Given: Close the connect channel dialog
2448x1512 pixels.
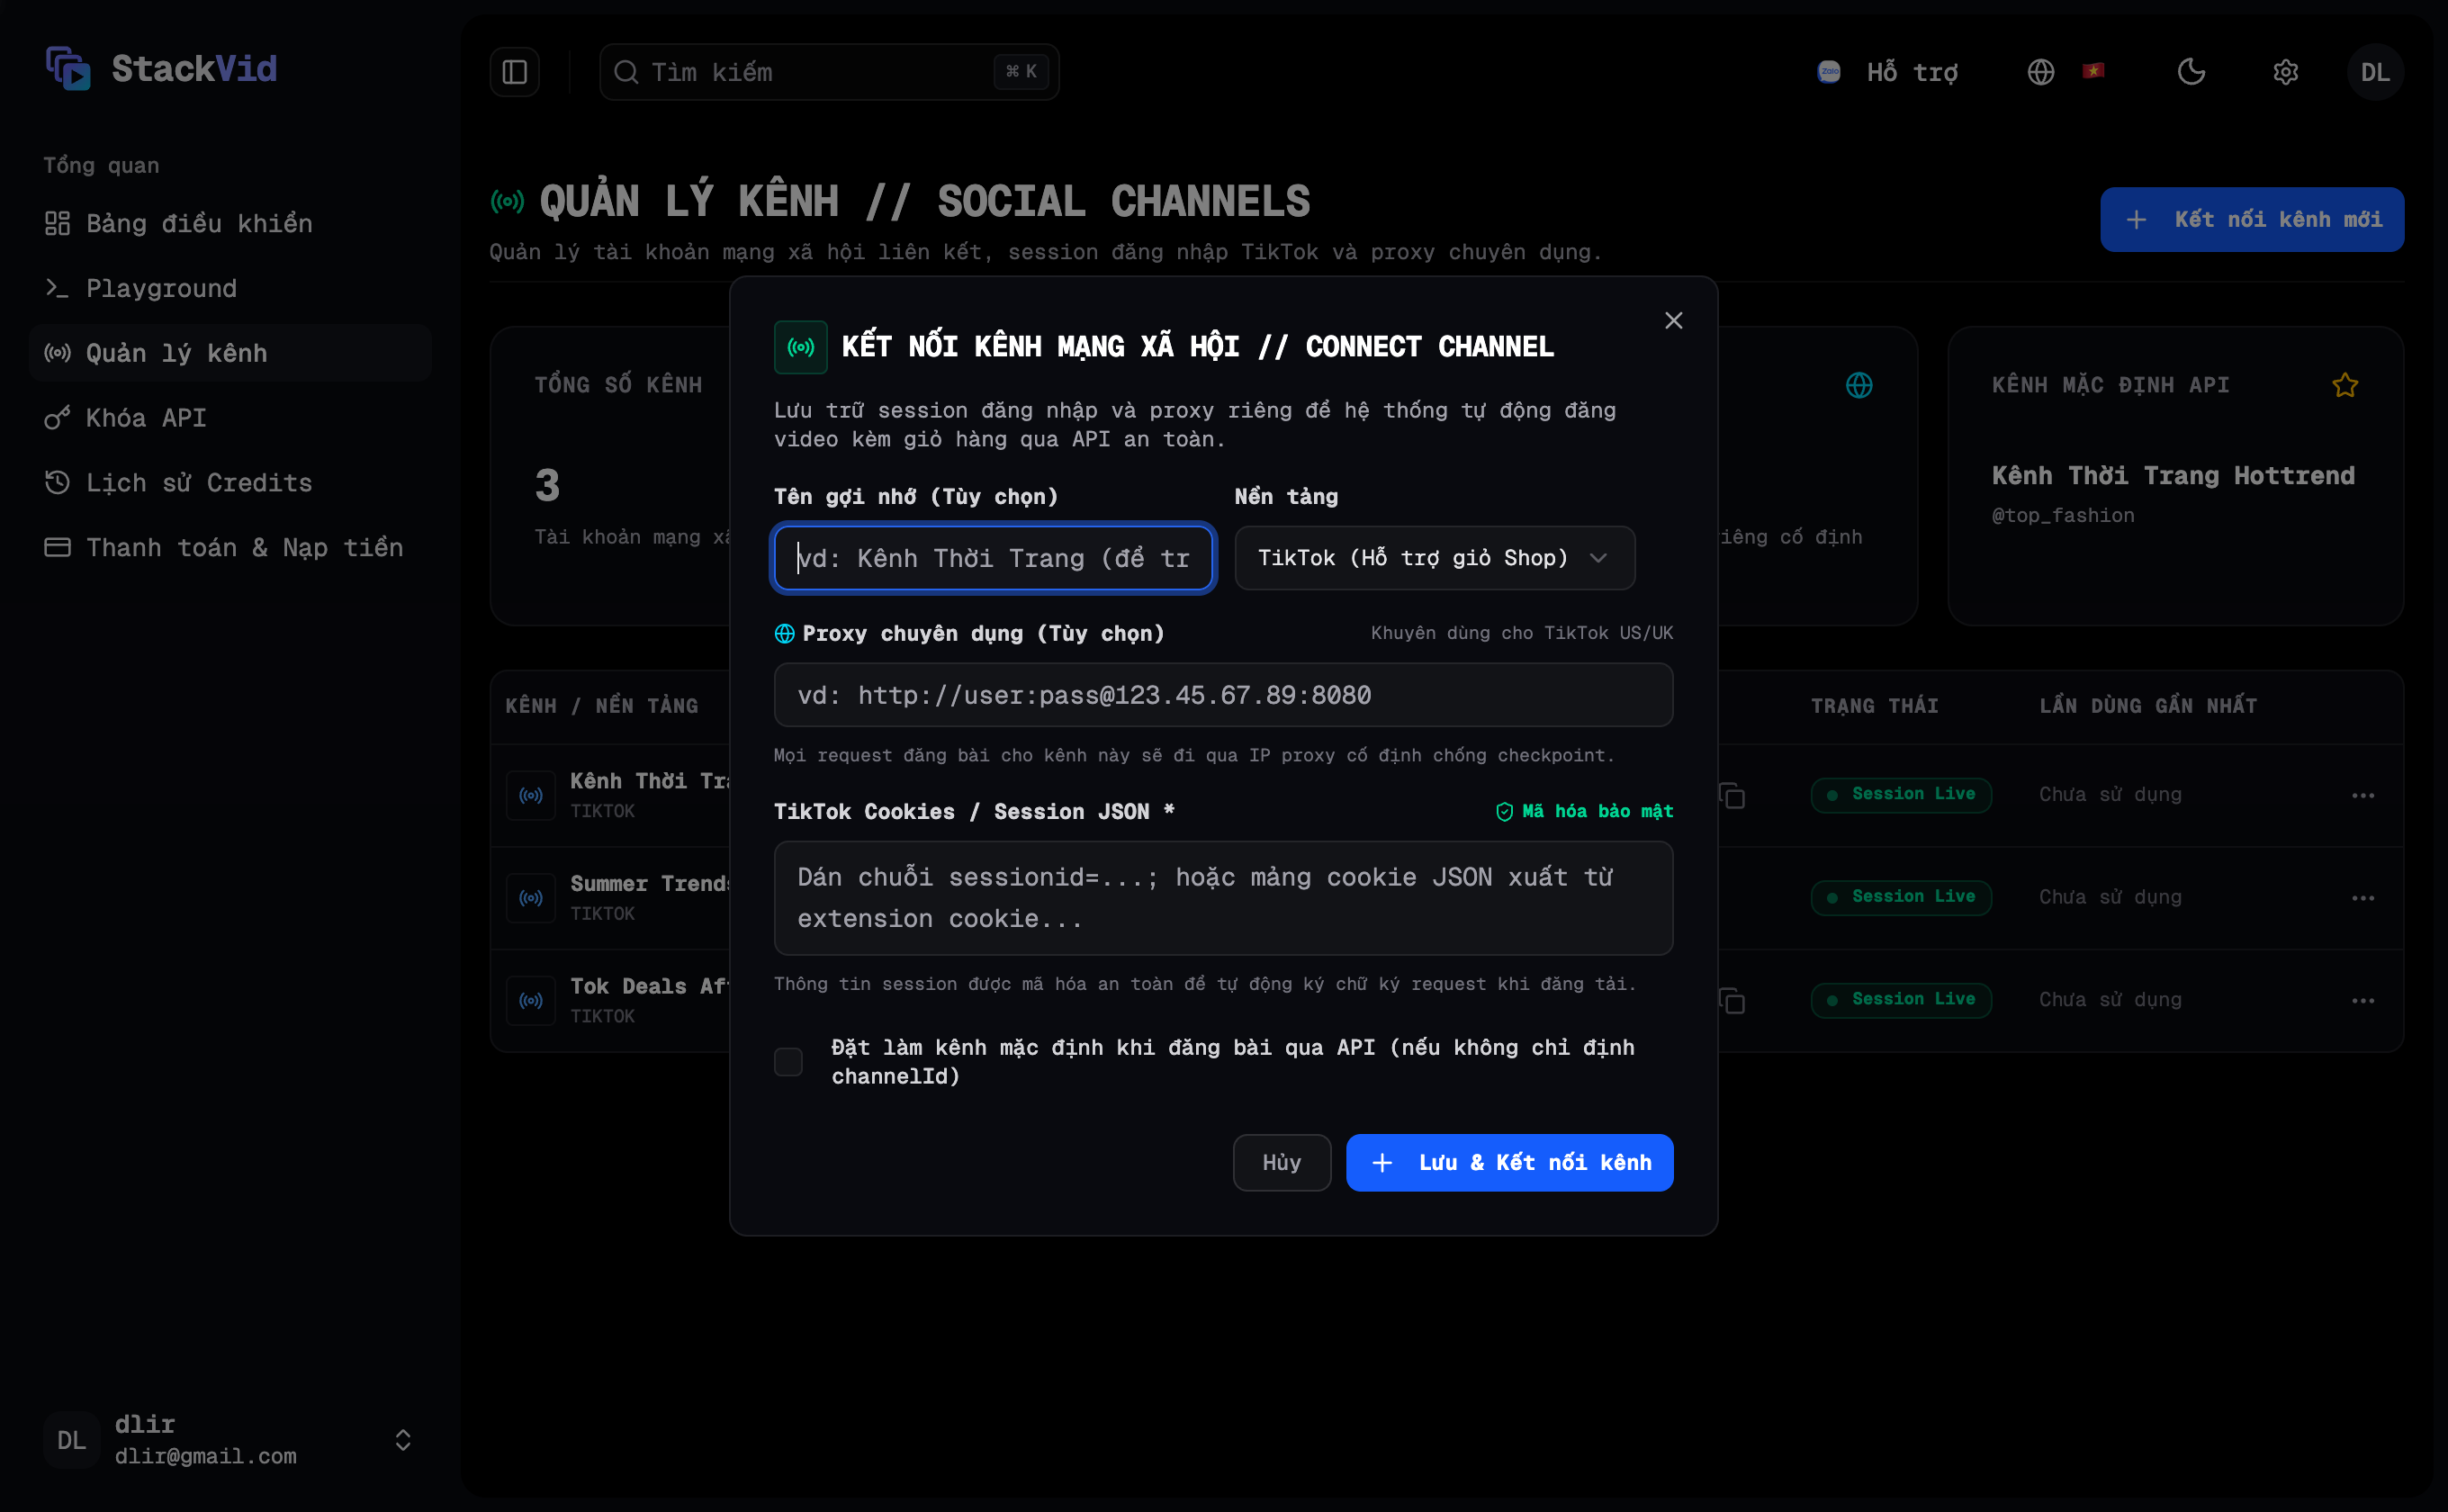Looking at the screenshot, I should pyautogui.click(x=1673, y=320).
